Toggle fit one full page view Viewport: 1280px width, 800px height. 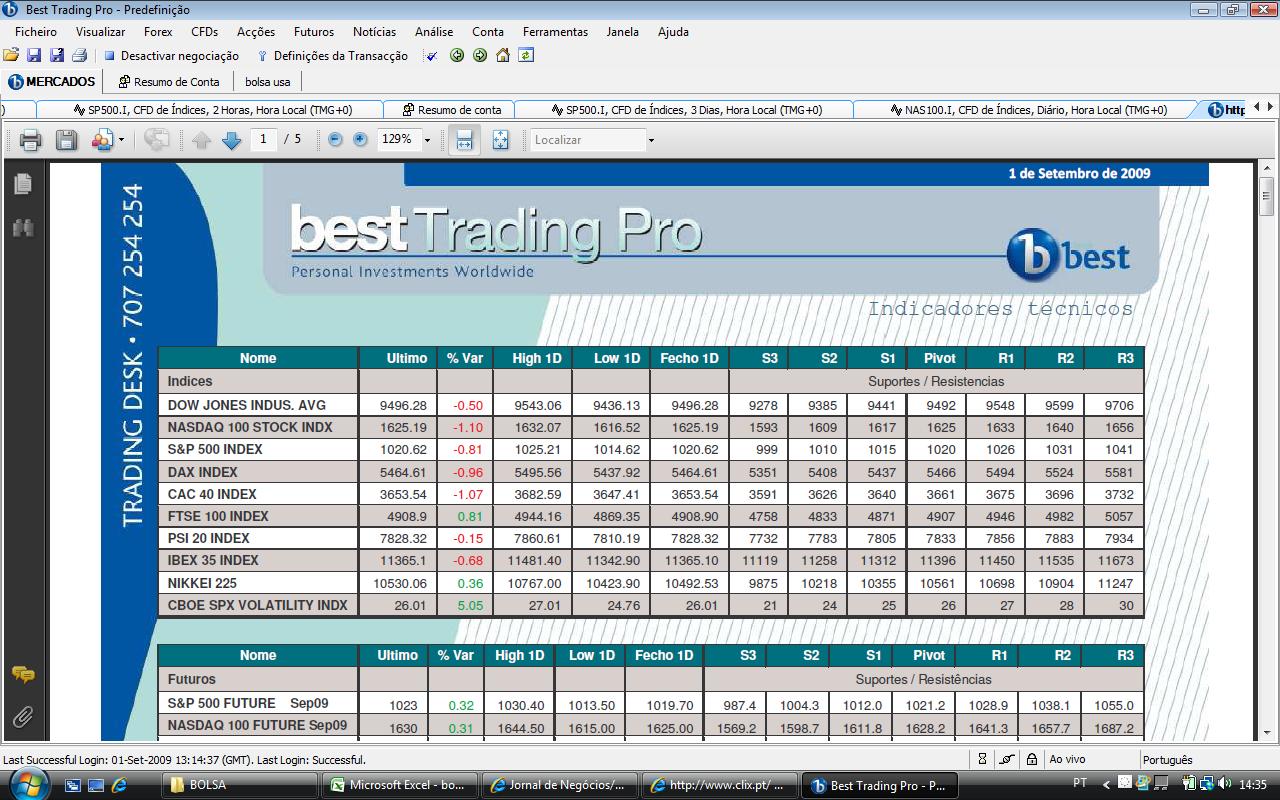click(500, 140)
